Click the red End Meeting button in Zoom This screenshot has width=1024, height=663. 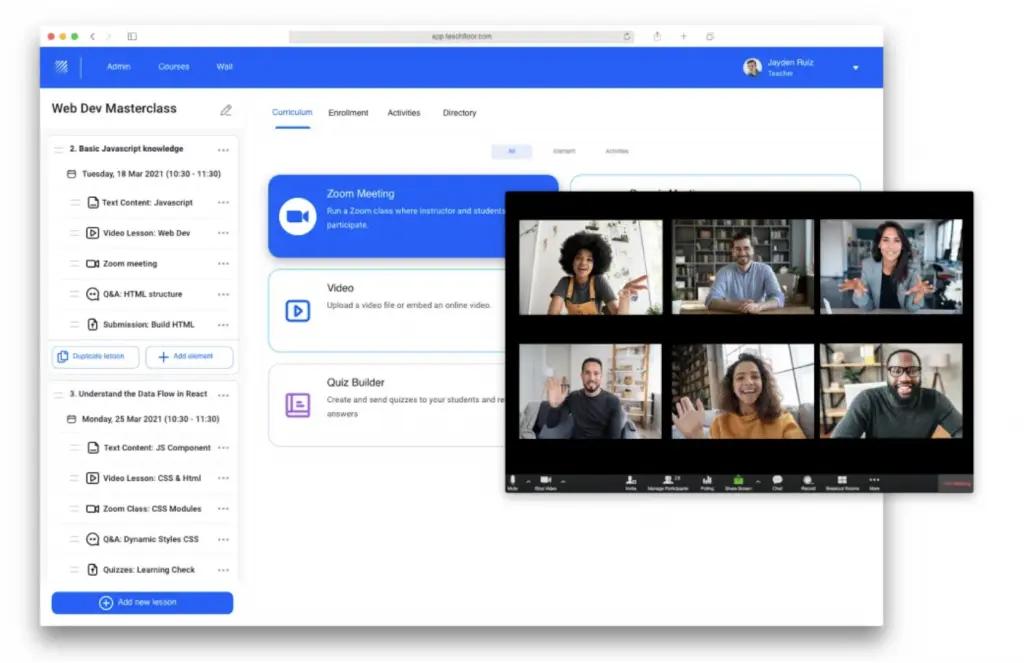point(955,483)
